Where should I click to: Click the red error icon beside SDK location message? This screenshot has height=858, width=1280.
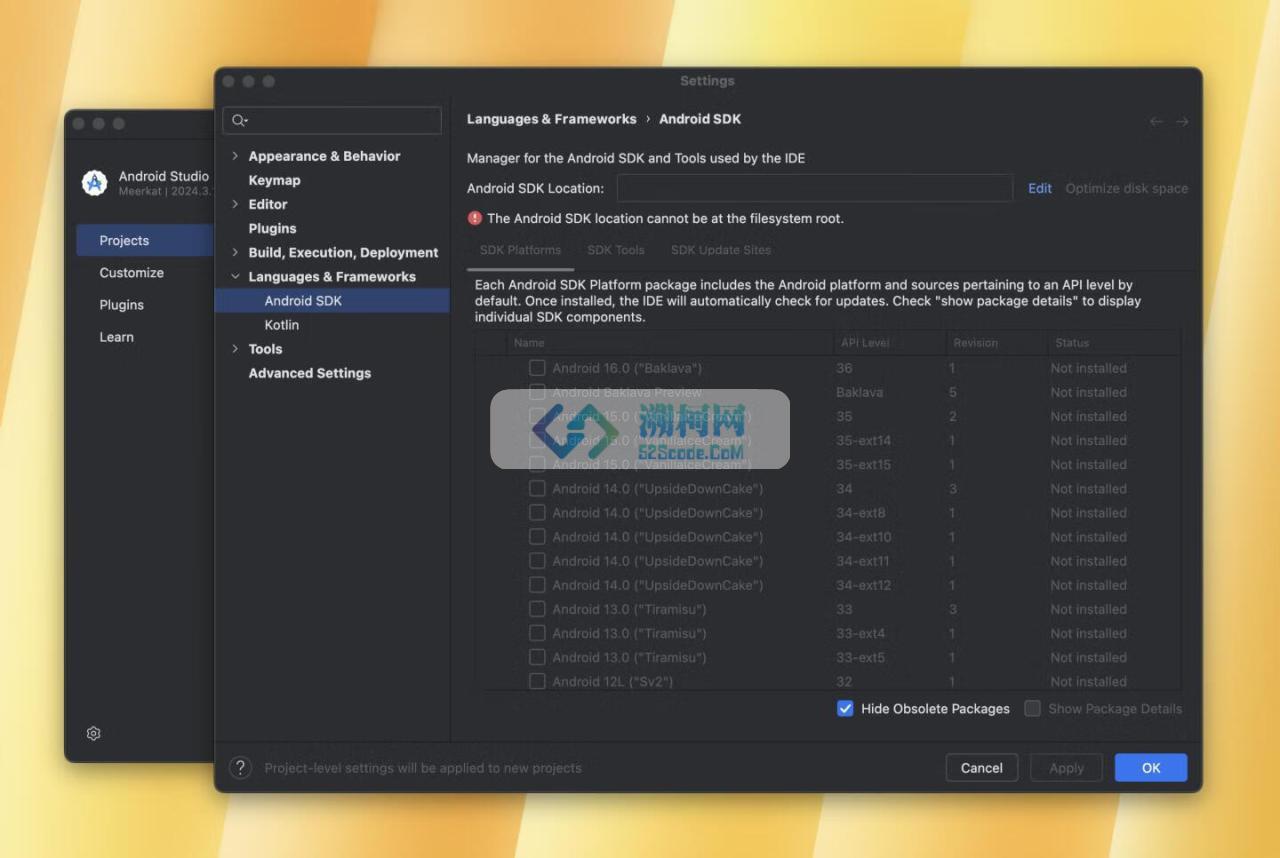475,218
